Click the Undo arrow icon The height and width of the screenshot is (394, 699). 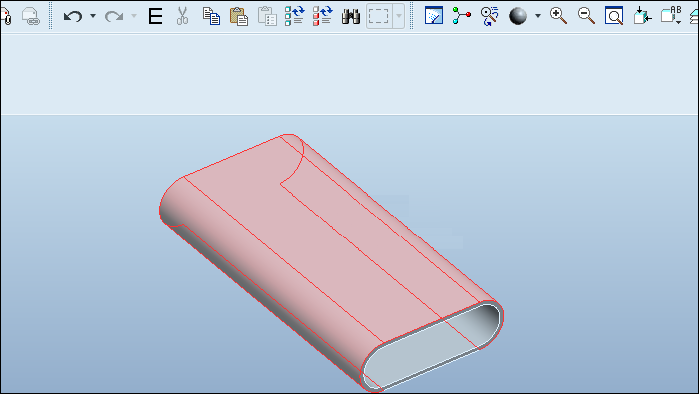click(73, 16)
